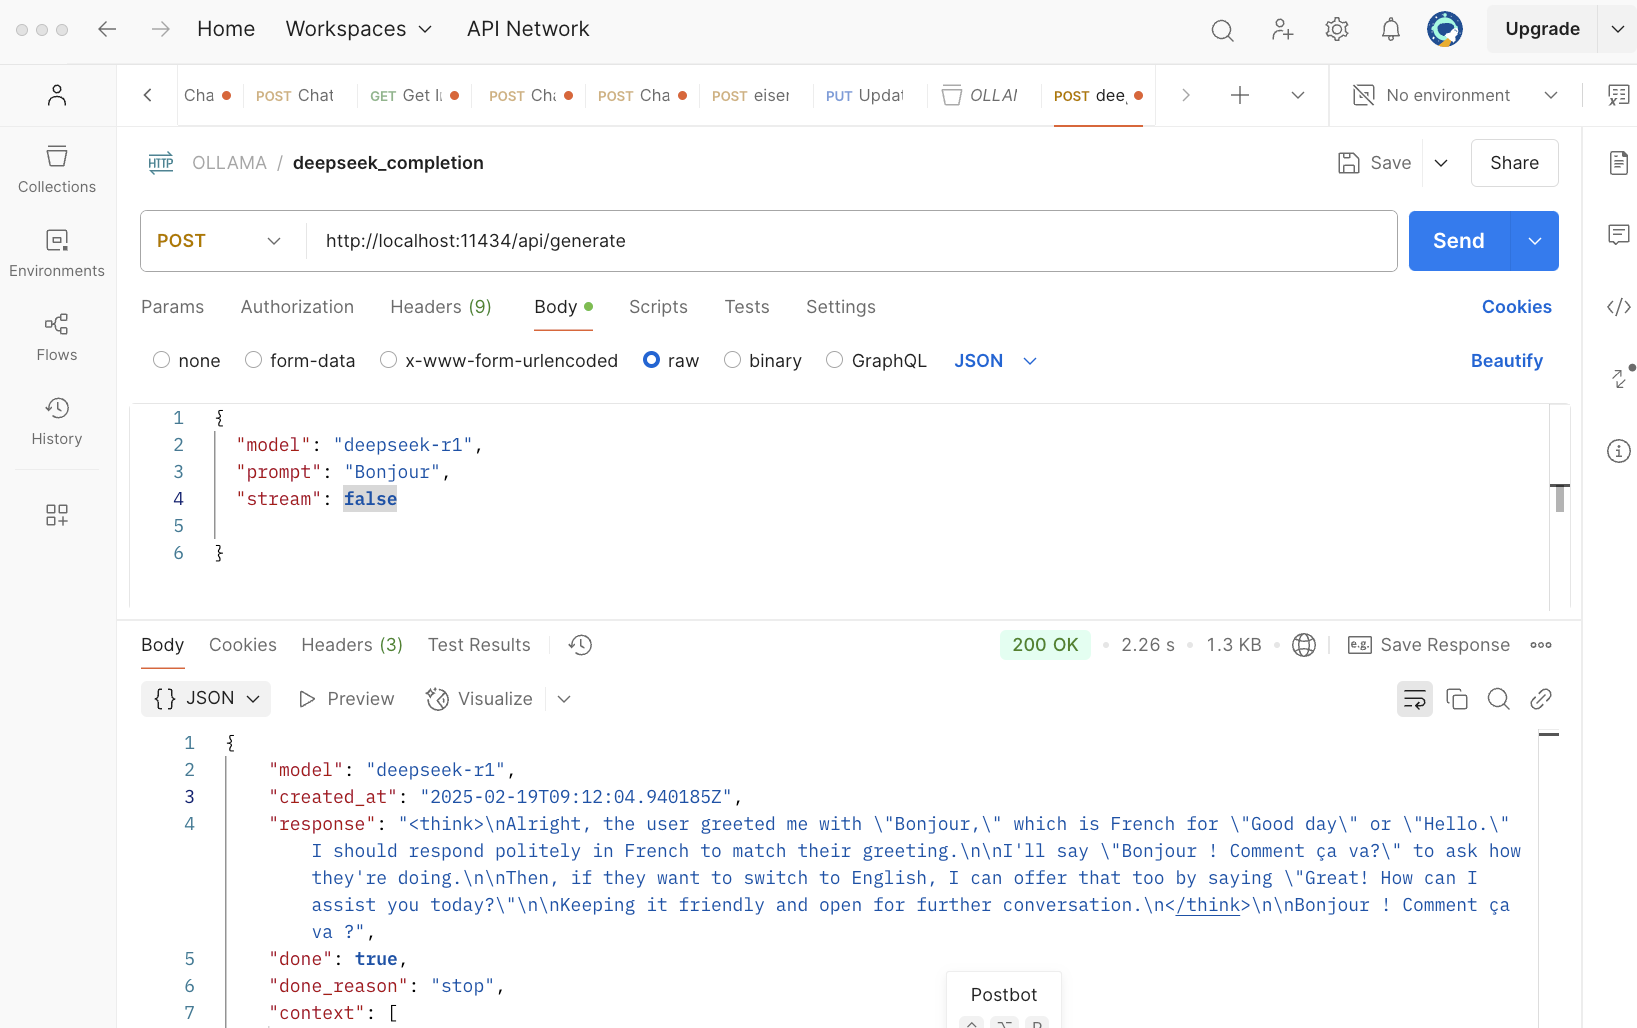This screenshot has width=1637, height=1028.
Task: Search within the response body
Action: pyautogui.click(x=1498, y=699)
